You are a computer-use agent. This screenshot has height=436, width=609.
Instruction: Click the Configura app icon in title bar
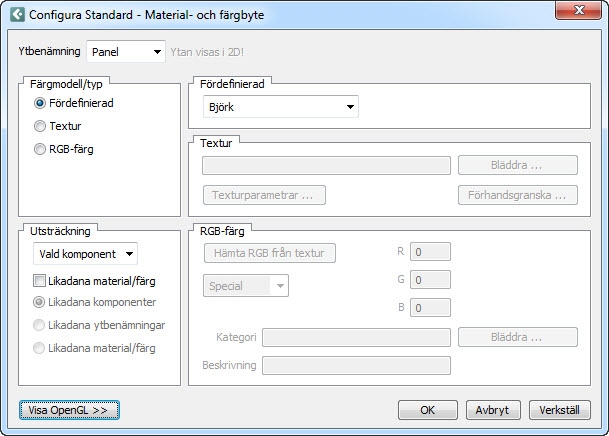point(16,15)
